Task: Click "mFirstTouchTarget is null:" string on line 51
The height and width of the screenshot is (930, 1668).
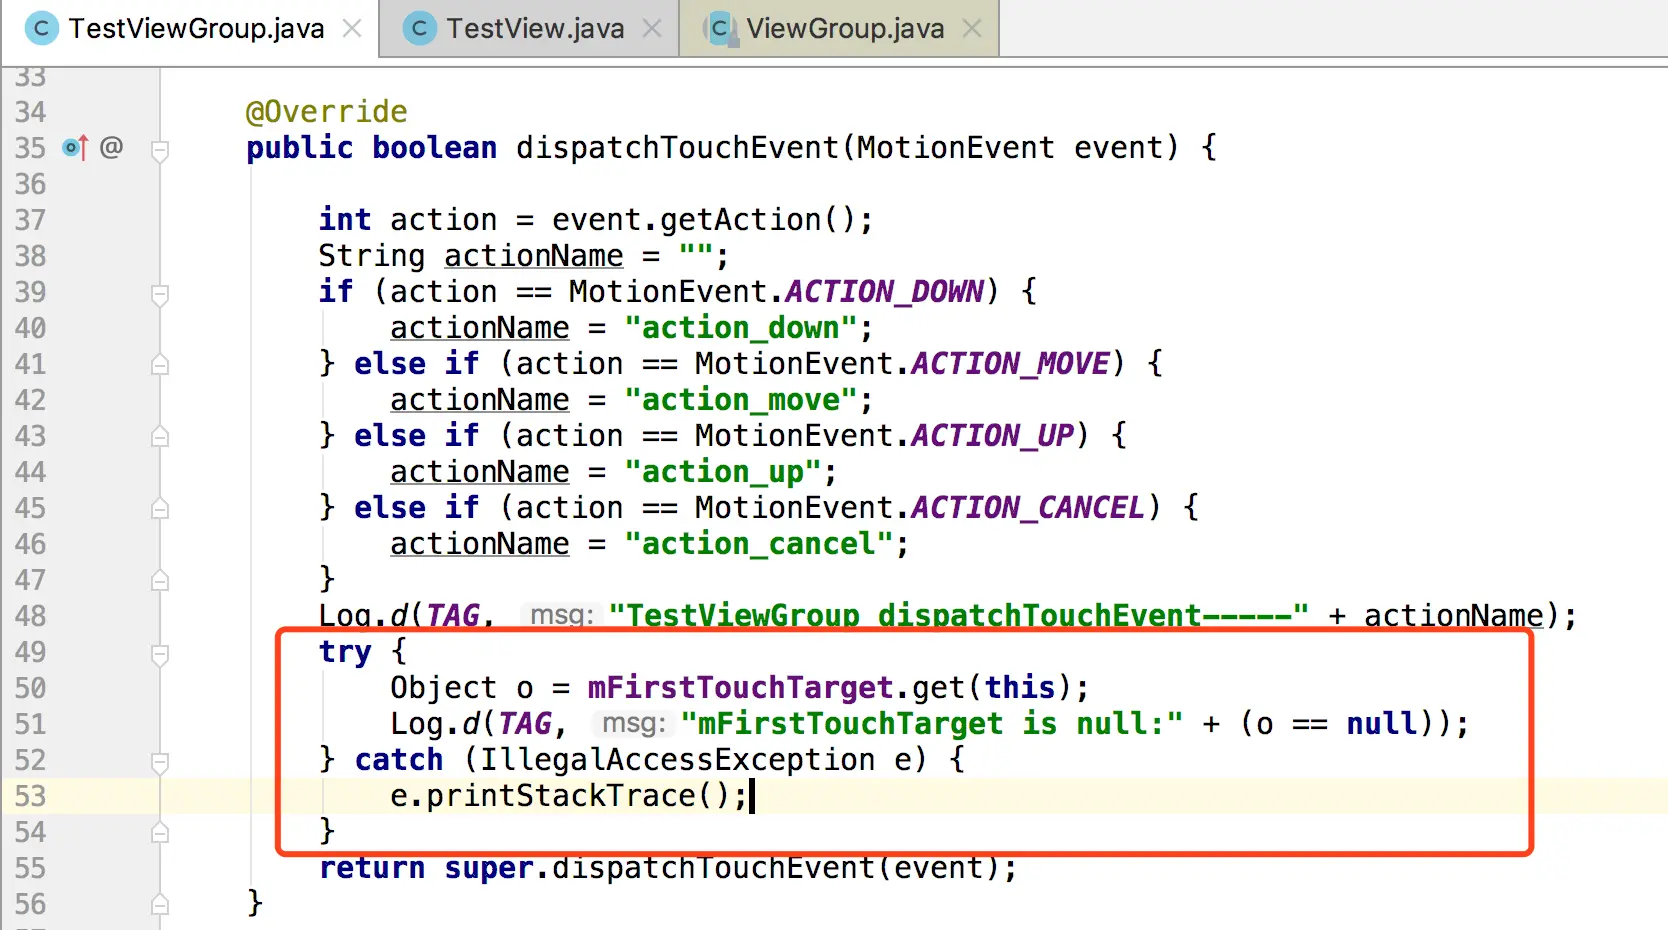Action: click(x=931, y=724)
